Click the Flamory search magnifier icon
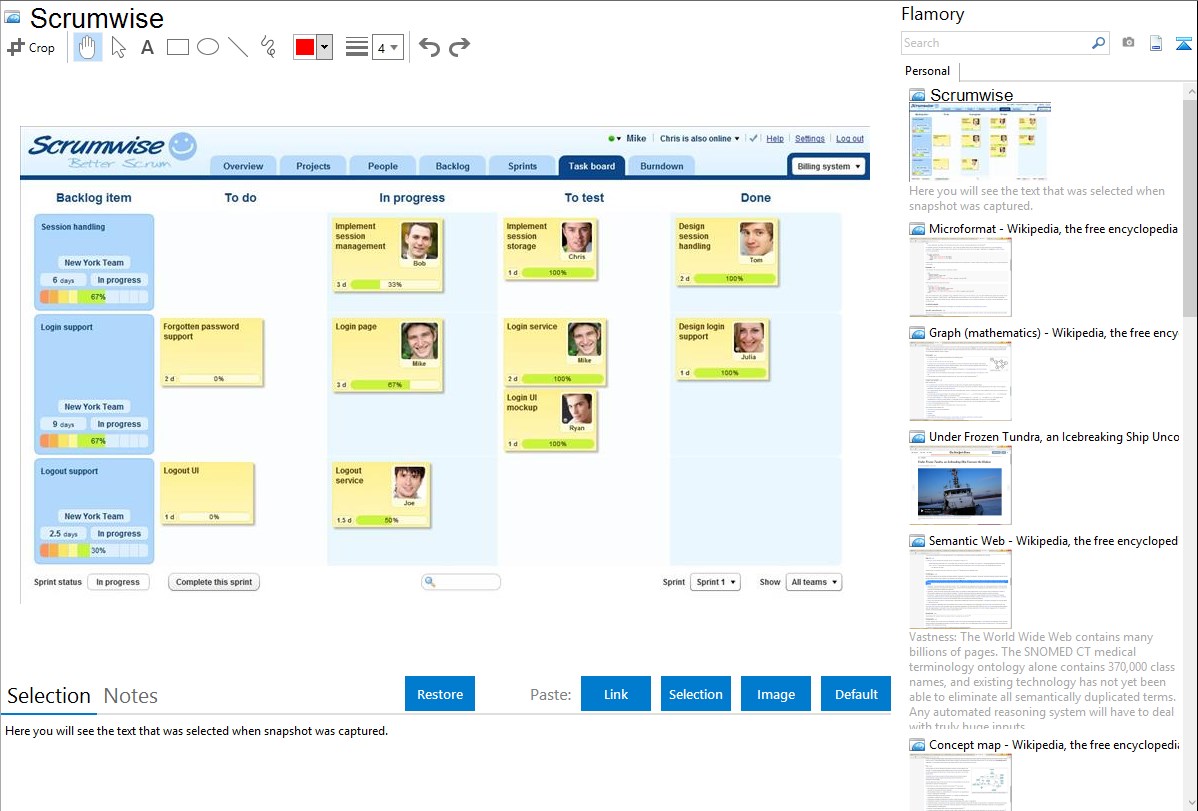The image size is (1198, 811). (1098, 43)
